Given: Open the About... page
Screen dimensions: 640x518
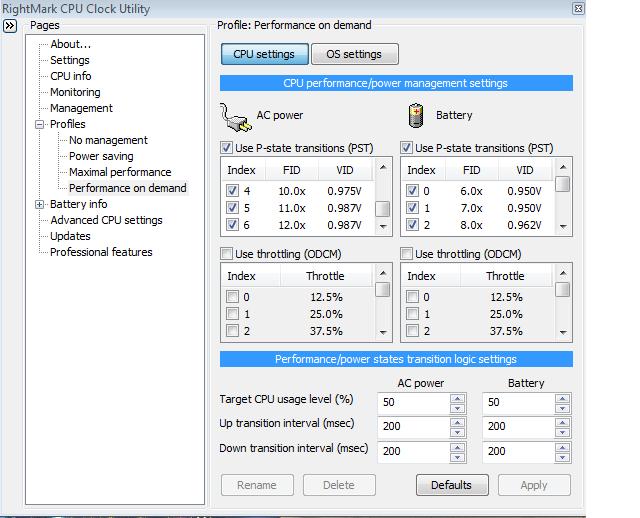Looking at the screenshot, I should click(70, 44).
